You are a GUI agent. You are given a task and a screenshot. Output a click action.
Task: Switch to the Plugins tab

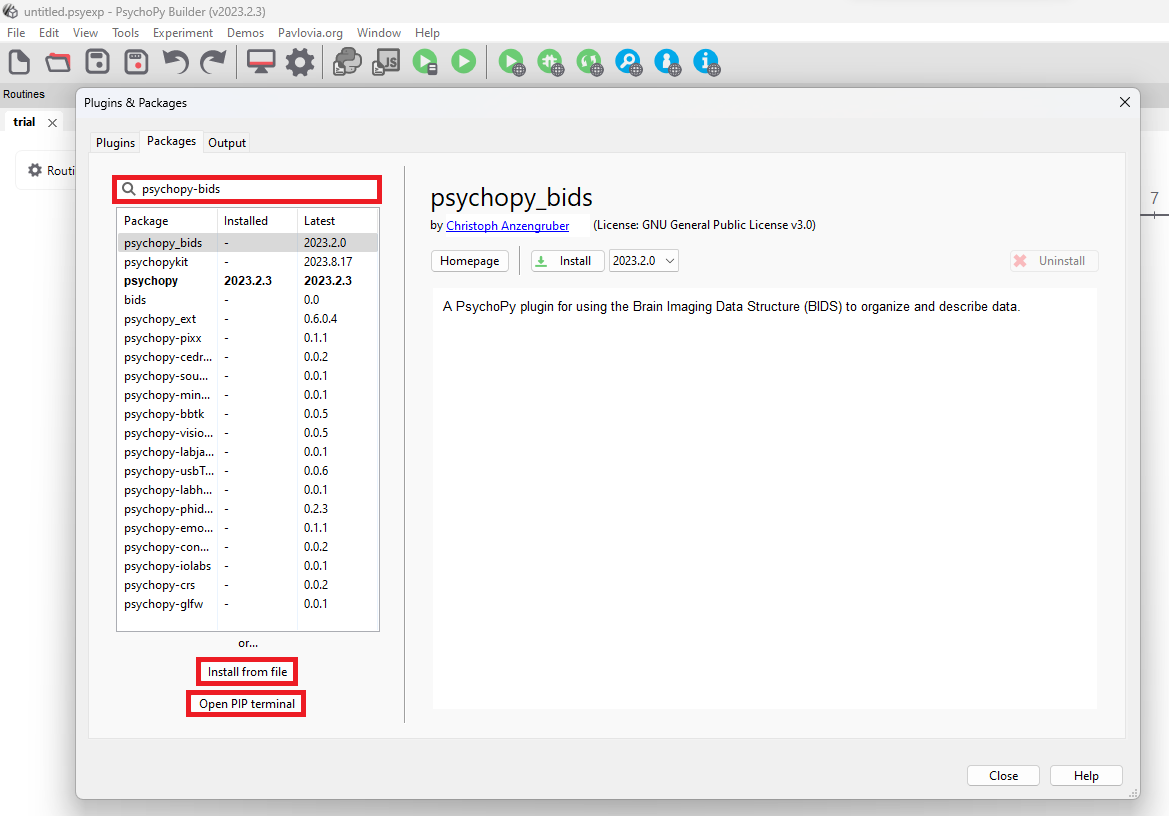click(x=116, y=143)
